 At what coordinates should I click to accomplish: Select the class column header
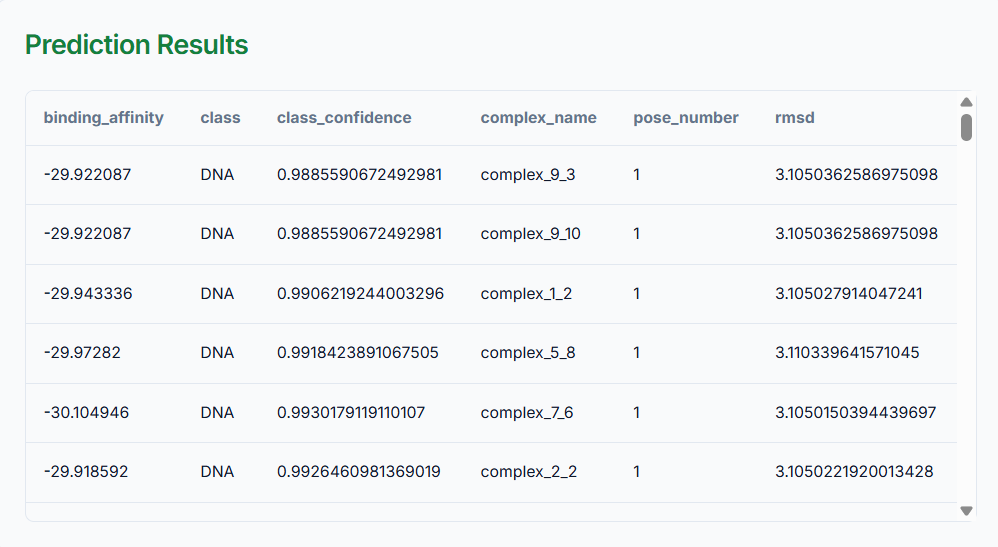(220, 118)
